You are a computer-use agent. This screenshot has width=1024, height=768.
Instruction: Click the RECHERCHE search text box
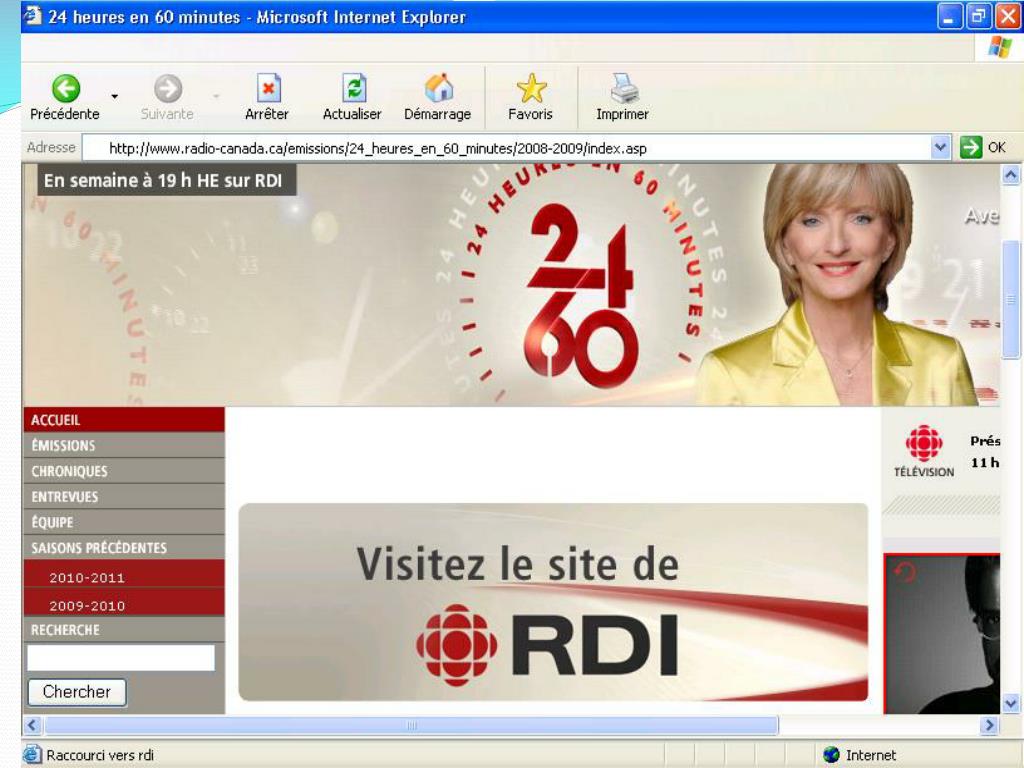[x=121, y=658]
